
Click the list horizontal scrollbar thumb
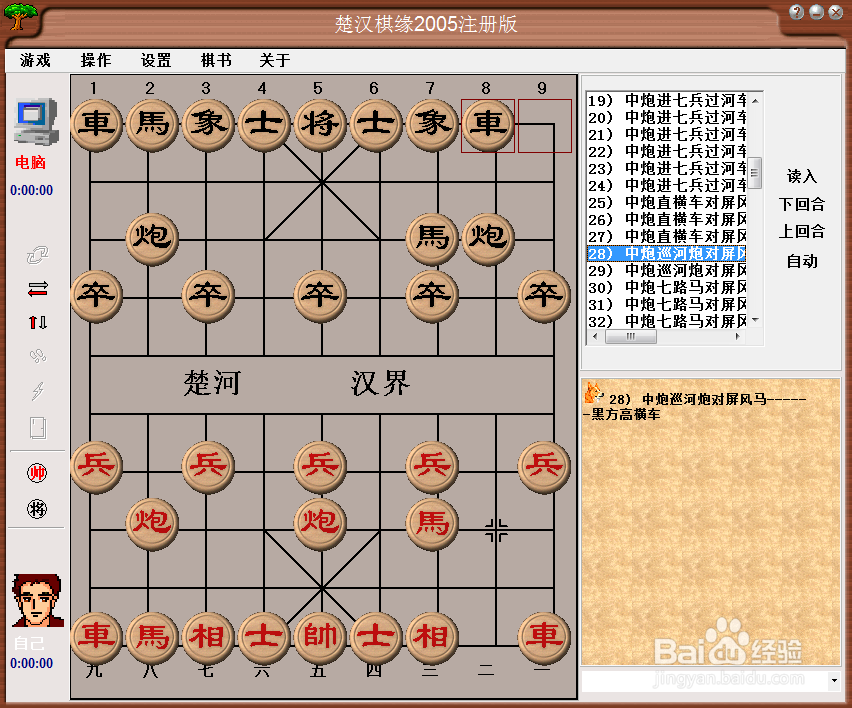click(631, 337)
